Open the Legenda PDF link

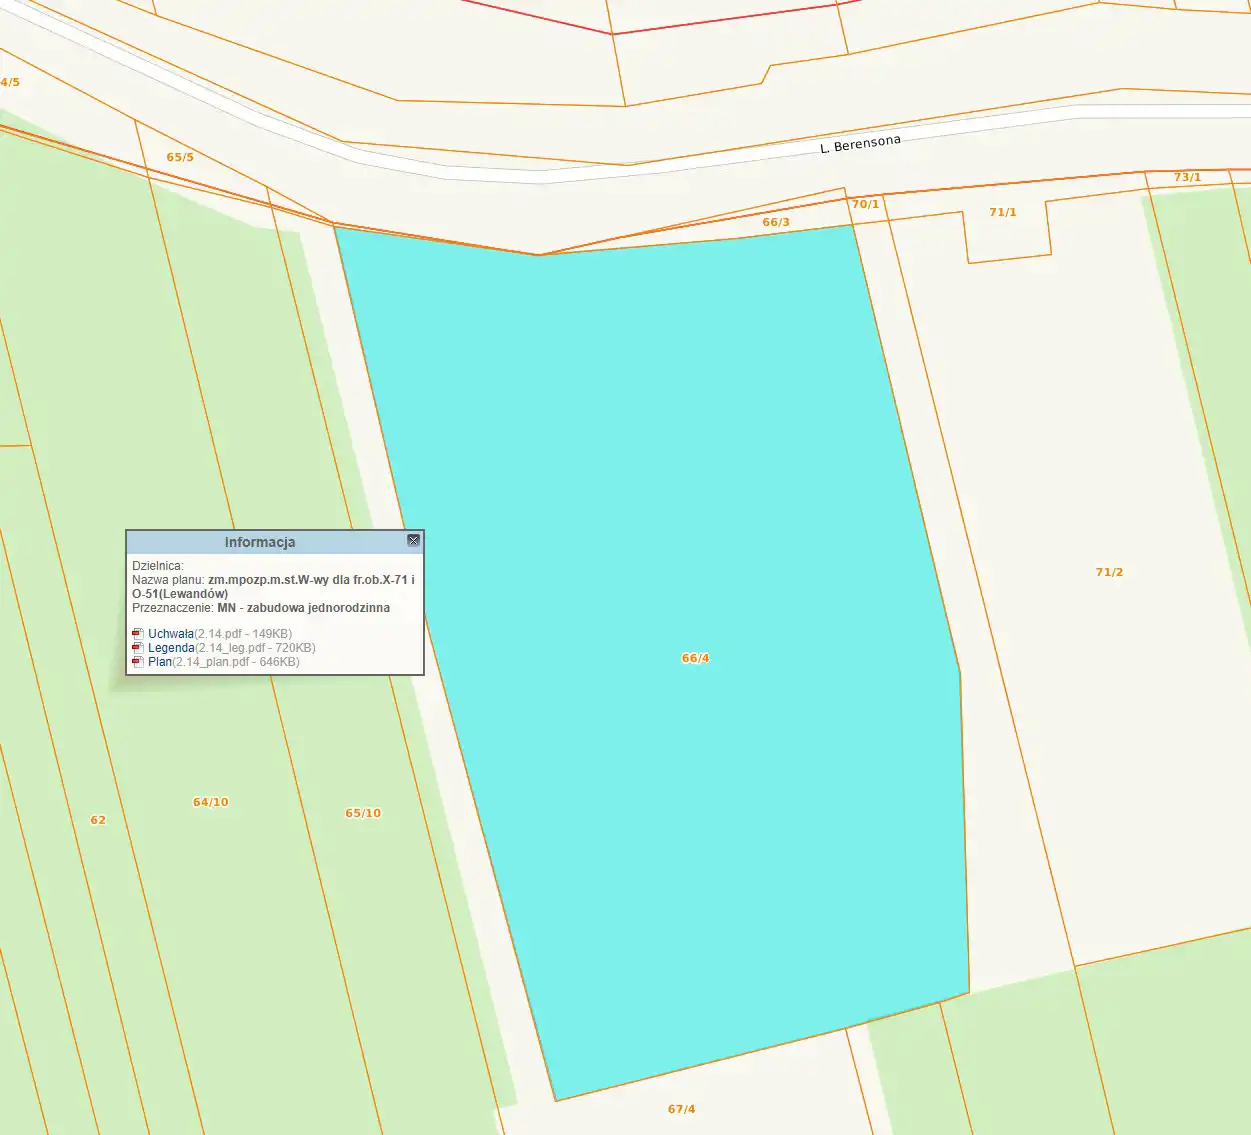(x=171, y=648)
